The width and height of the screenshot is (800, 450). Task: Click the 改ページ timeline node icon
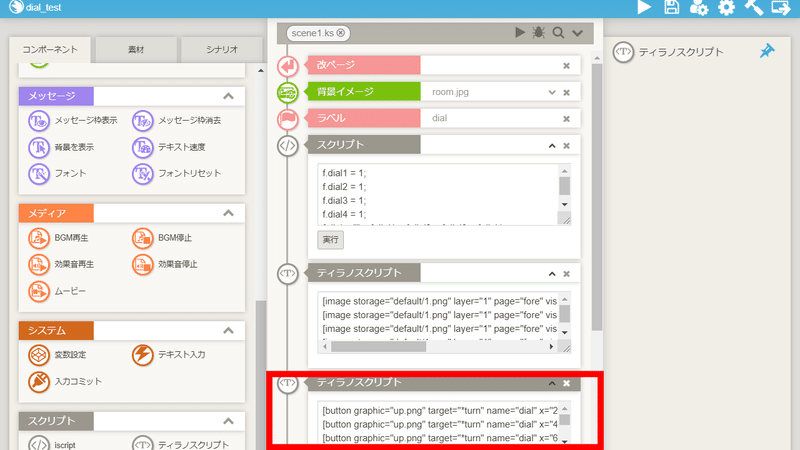pyautogui.click(x=288, y=66)
